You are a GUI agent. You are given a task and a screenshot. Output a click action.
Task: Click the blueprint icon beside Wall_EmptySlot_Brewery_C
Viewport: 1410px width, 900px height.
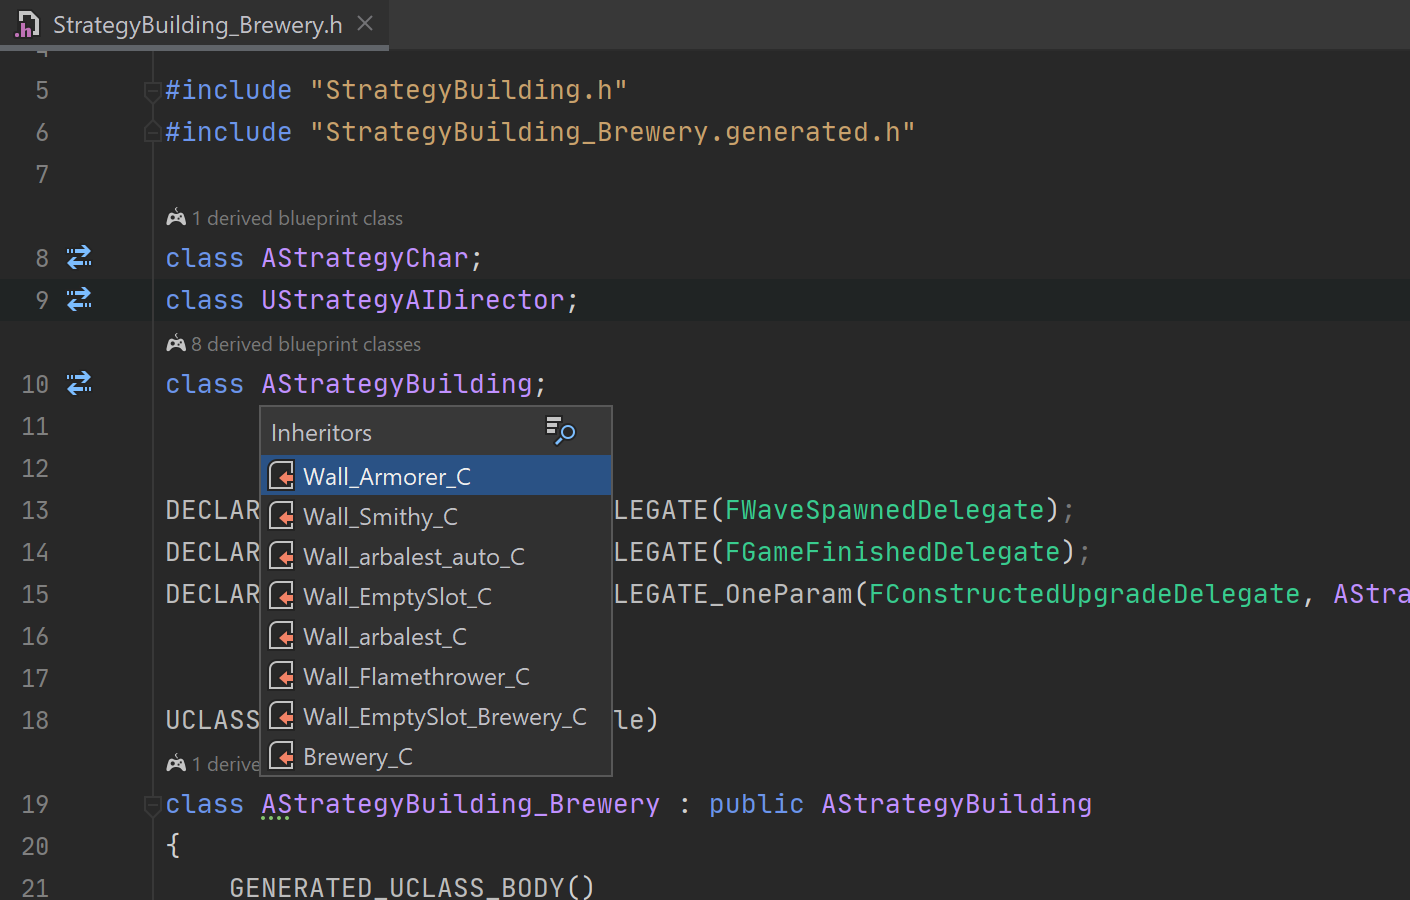coord(283,716)
